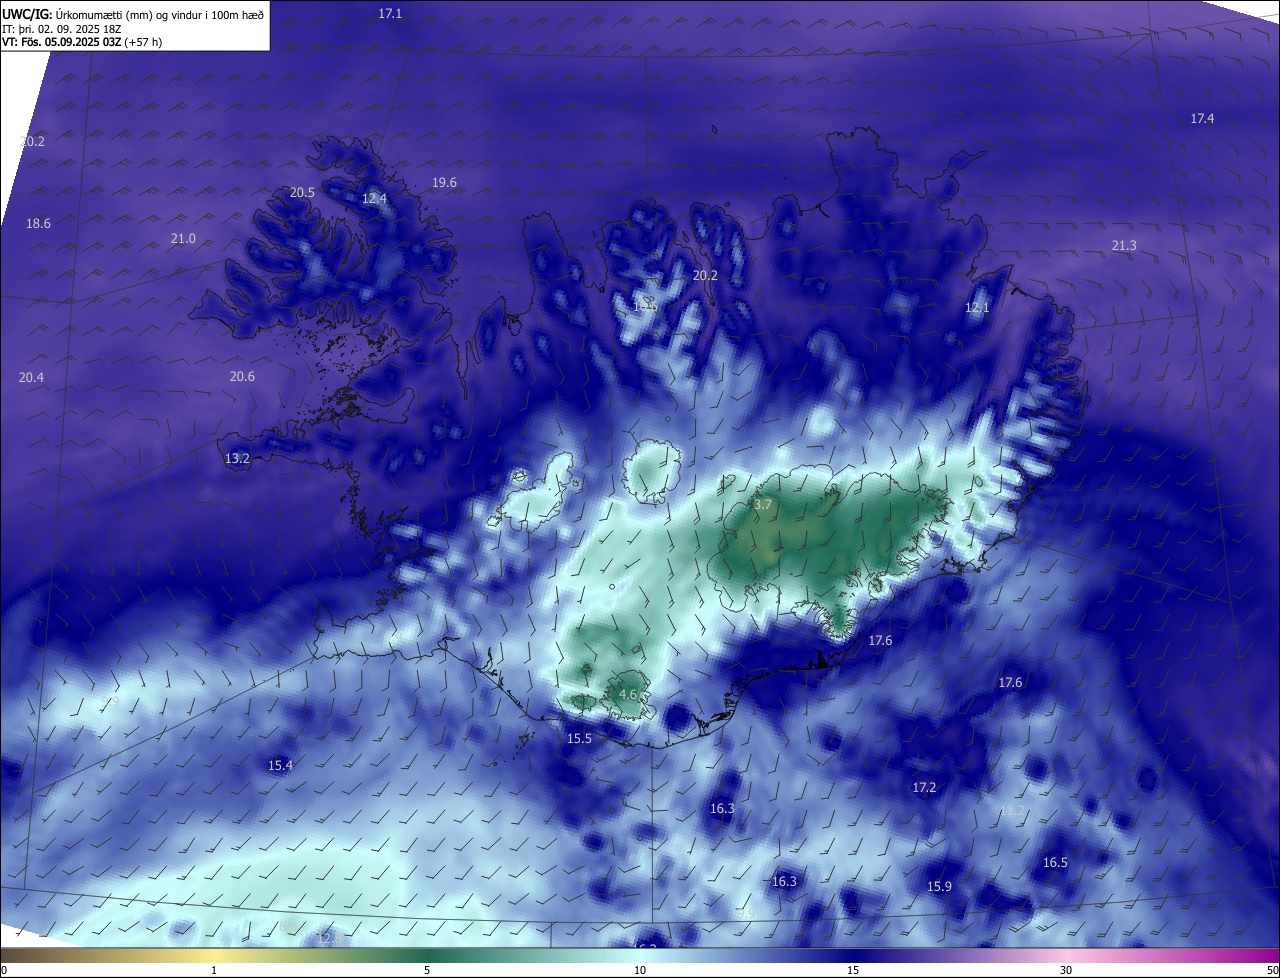Click the 16.5 value label

click(1055, 862)
